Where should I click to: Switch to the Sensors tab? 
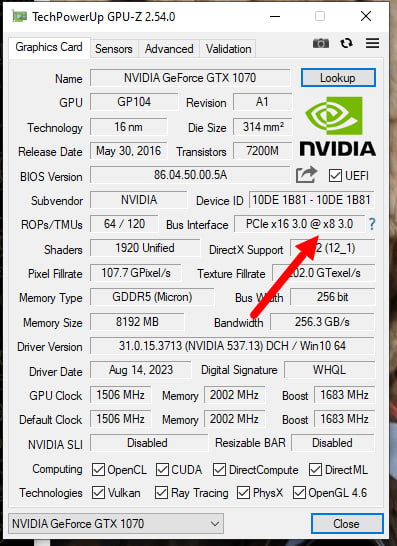click(114, 49)
